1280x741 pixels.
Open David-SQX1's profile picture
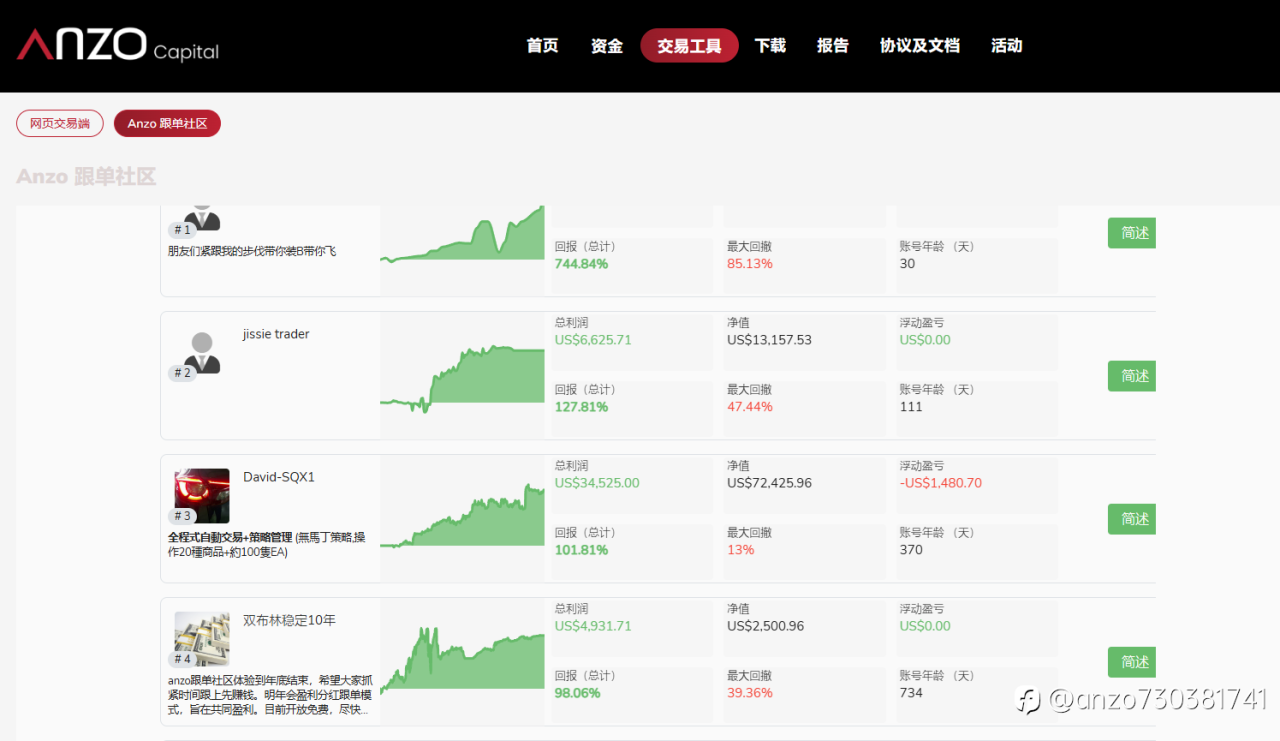(202, 496)
